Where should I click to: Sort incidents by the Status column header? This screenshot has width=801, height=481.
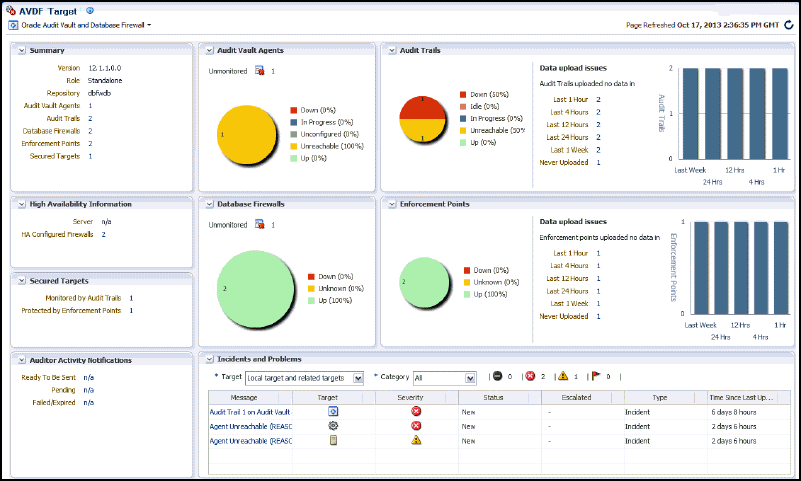click(500, 397)
